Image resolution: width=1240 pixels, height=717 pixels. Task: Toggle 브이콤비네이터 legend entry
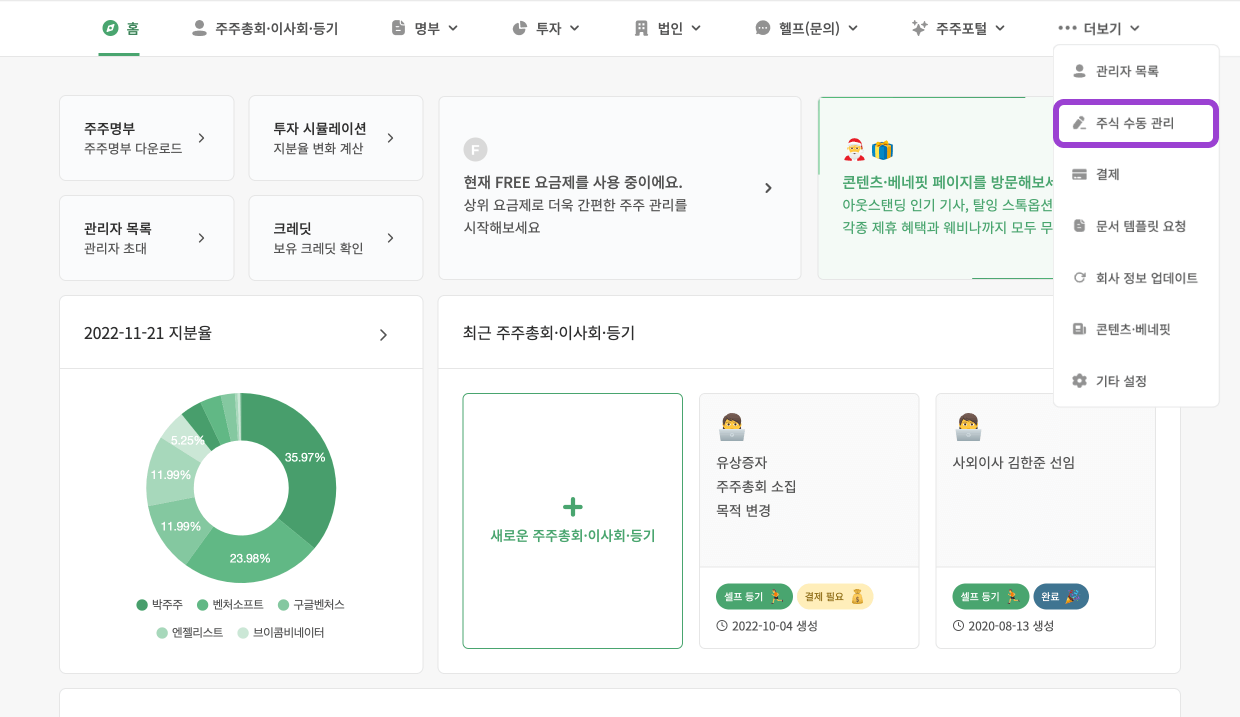click(280, 632)
